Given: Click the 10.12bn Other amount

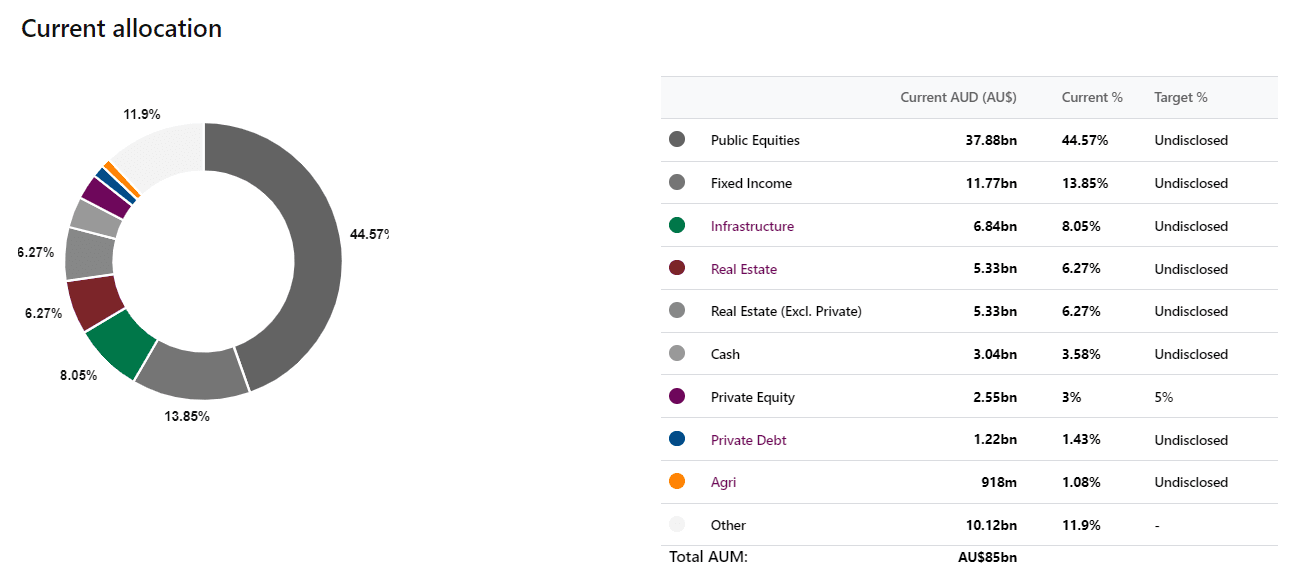Looking at the screenshot, I should click(992, 525).
